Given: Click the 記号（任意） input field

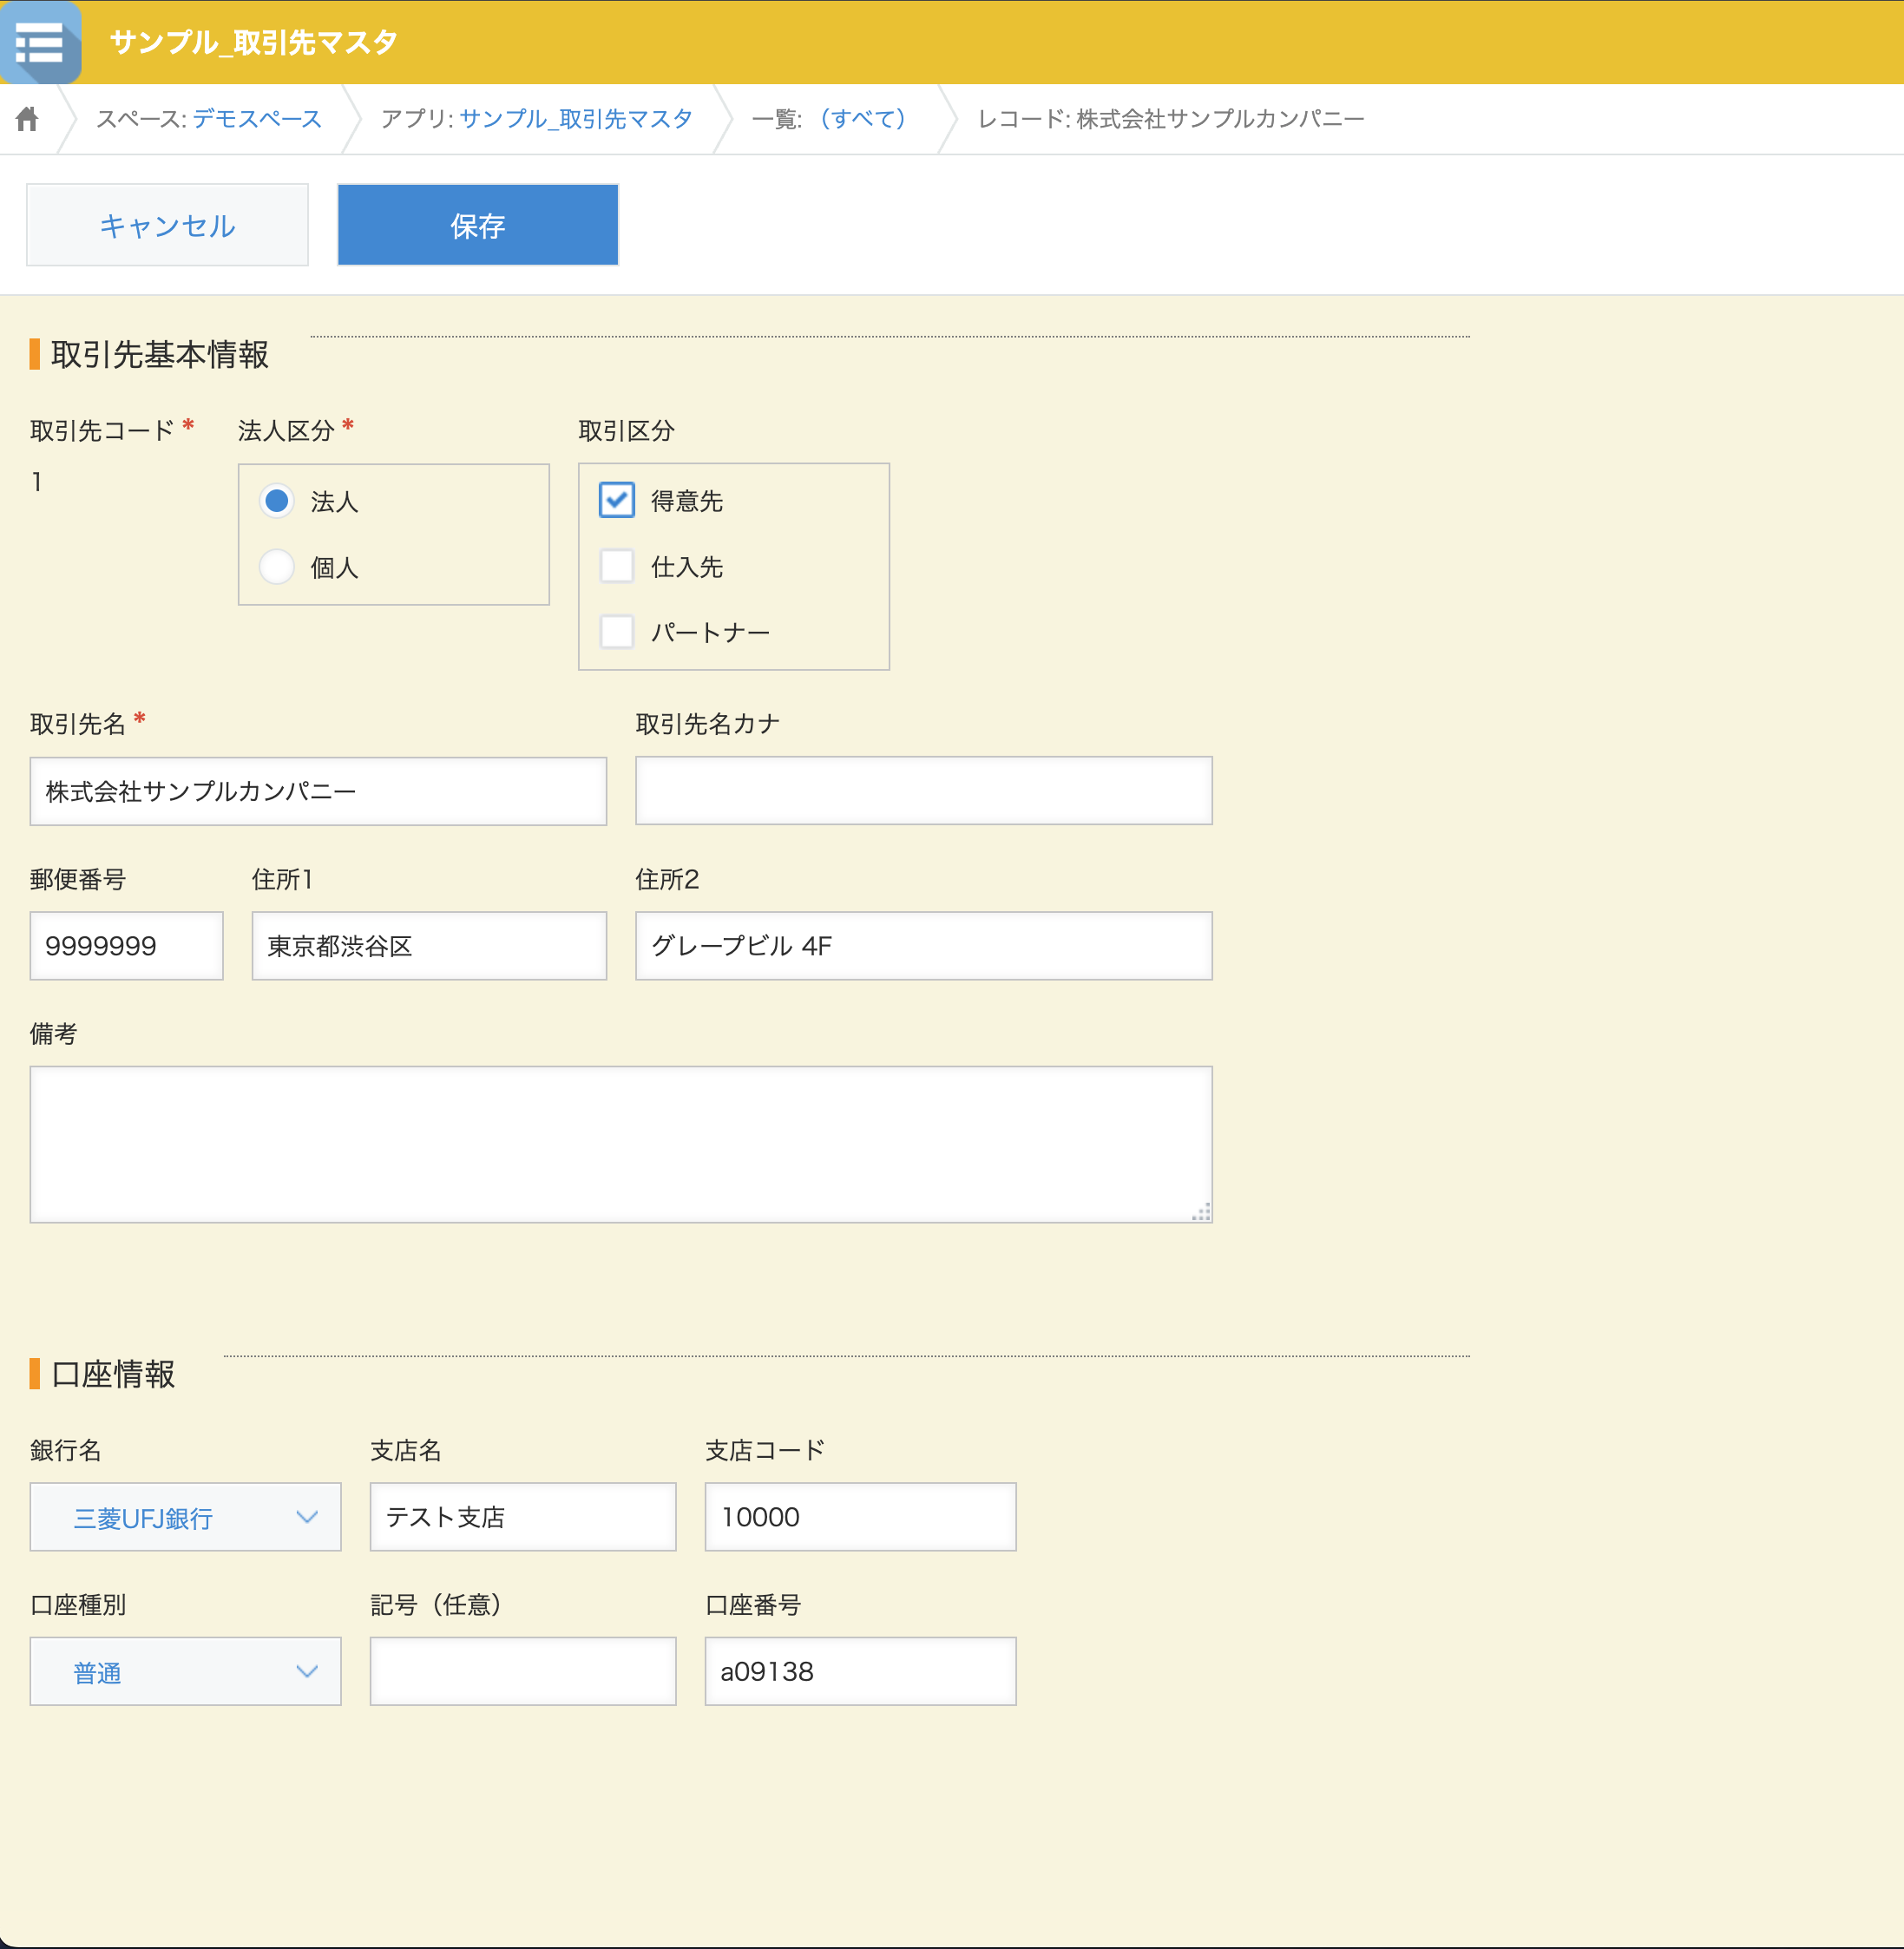Looking at the screenshot, I should 522,1671.
